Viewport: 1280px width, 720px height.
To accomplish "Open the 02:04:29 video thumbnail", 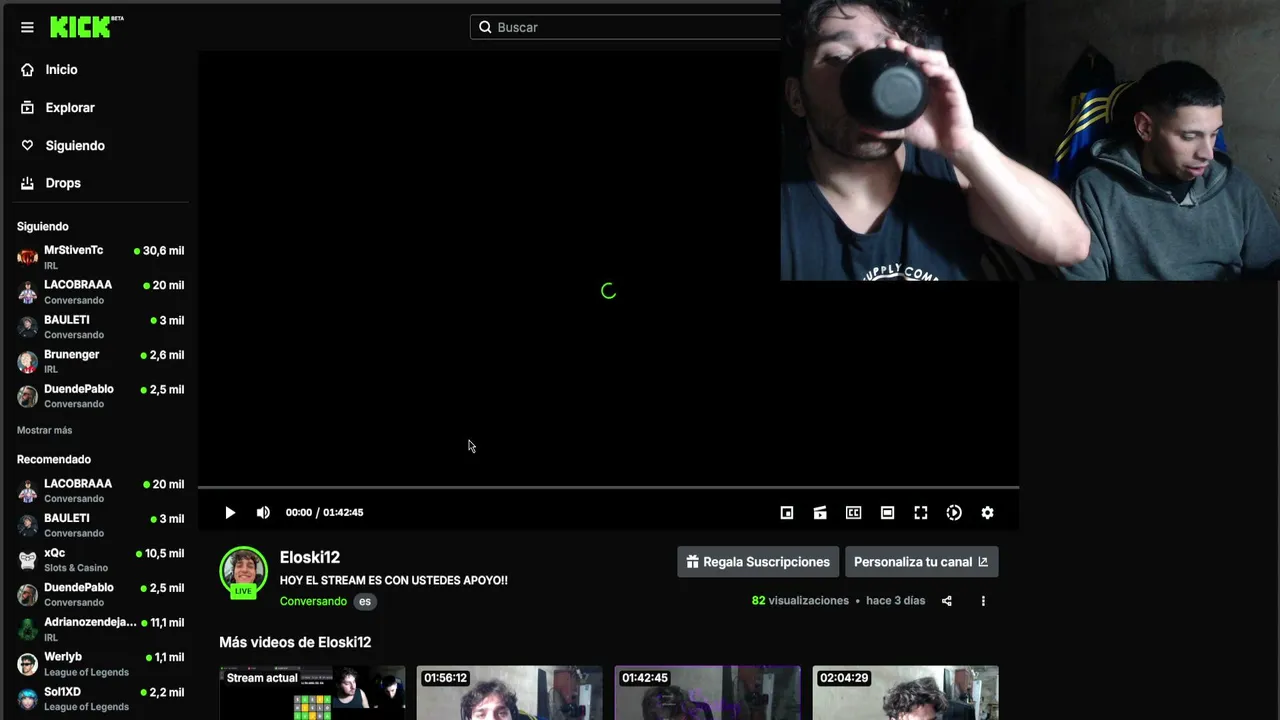I will [906, 693].
